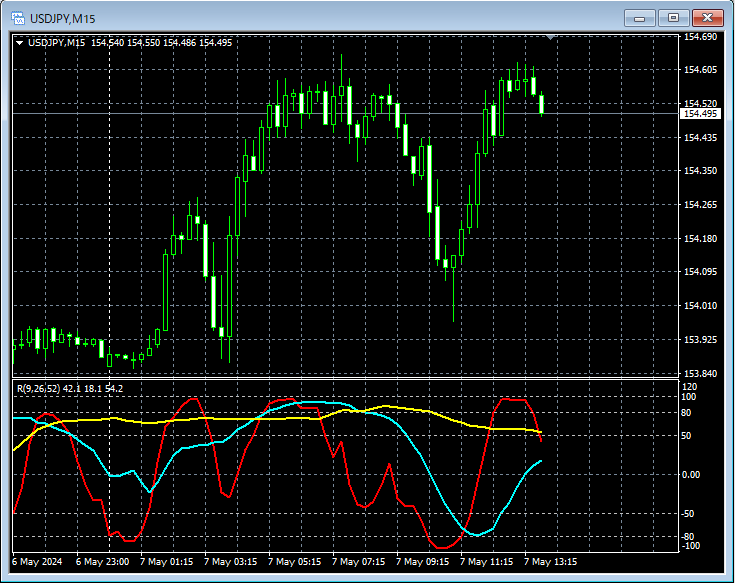
Task: Minimize the USDJPY,M15 chart window
Action: pyautogui.click(x=639, y=17)
